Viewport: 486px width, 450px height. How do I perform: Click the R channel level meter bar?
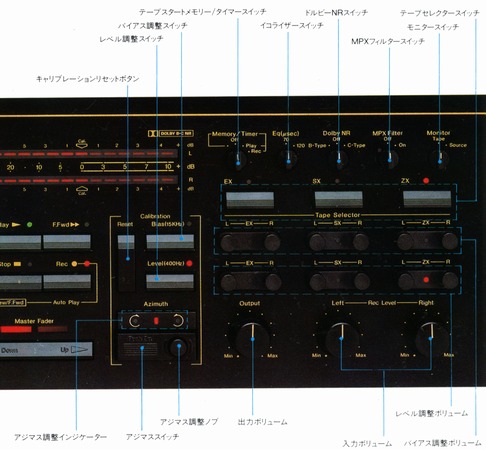click(88, 180)
